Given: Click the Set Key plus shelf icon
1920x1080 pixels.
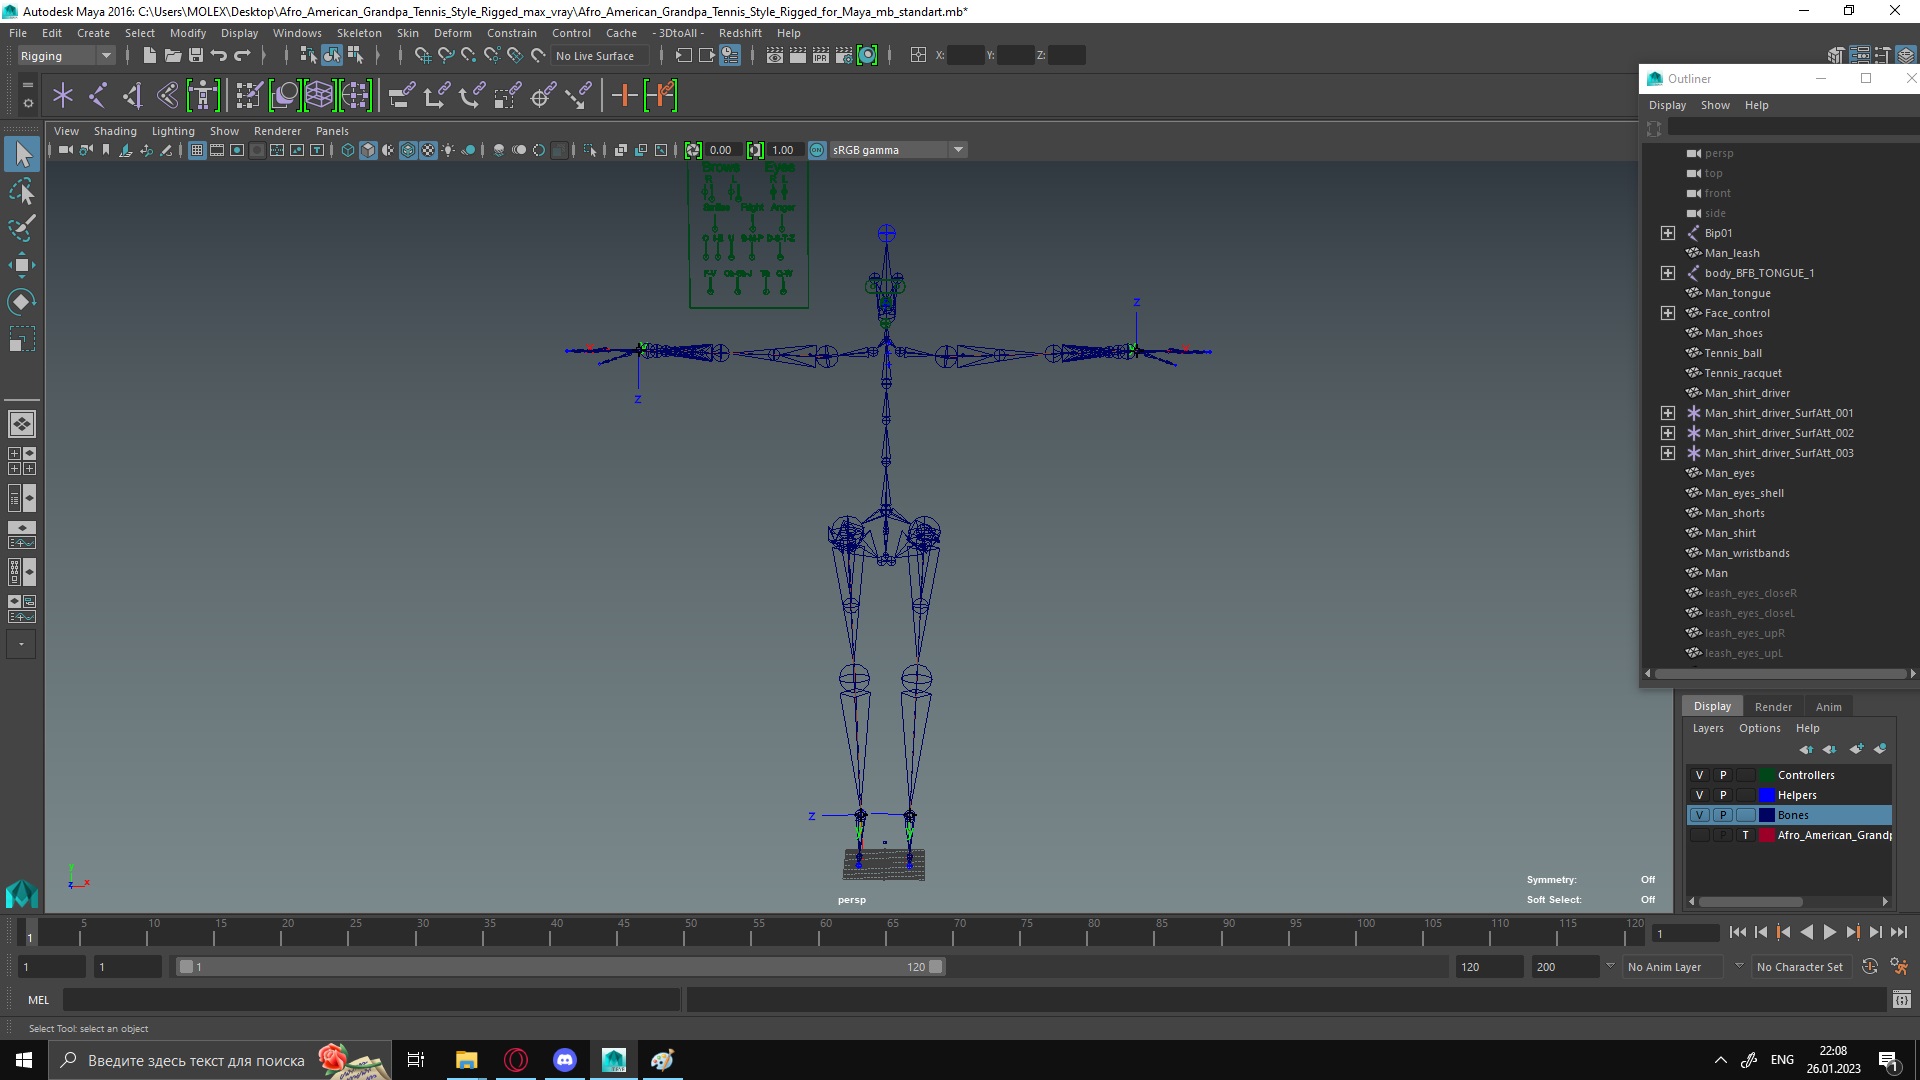Looking at the screenshot, I should coord(624,96).
